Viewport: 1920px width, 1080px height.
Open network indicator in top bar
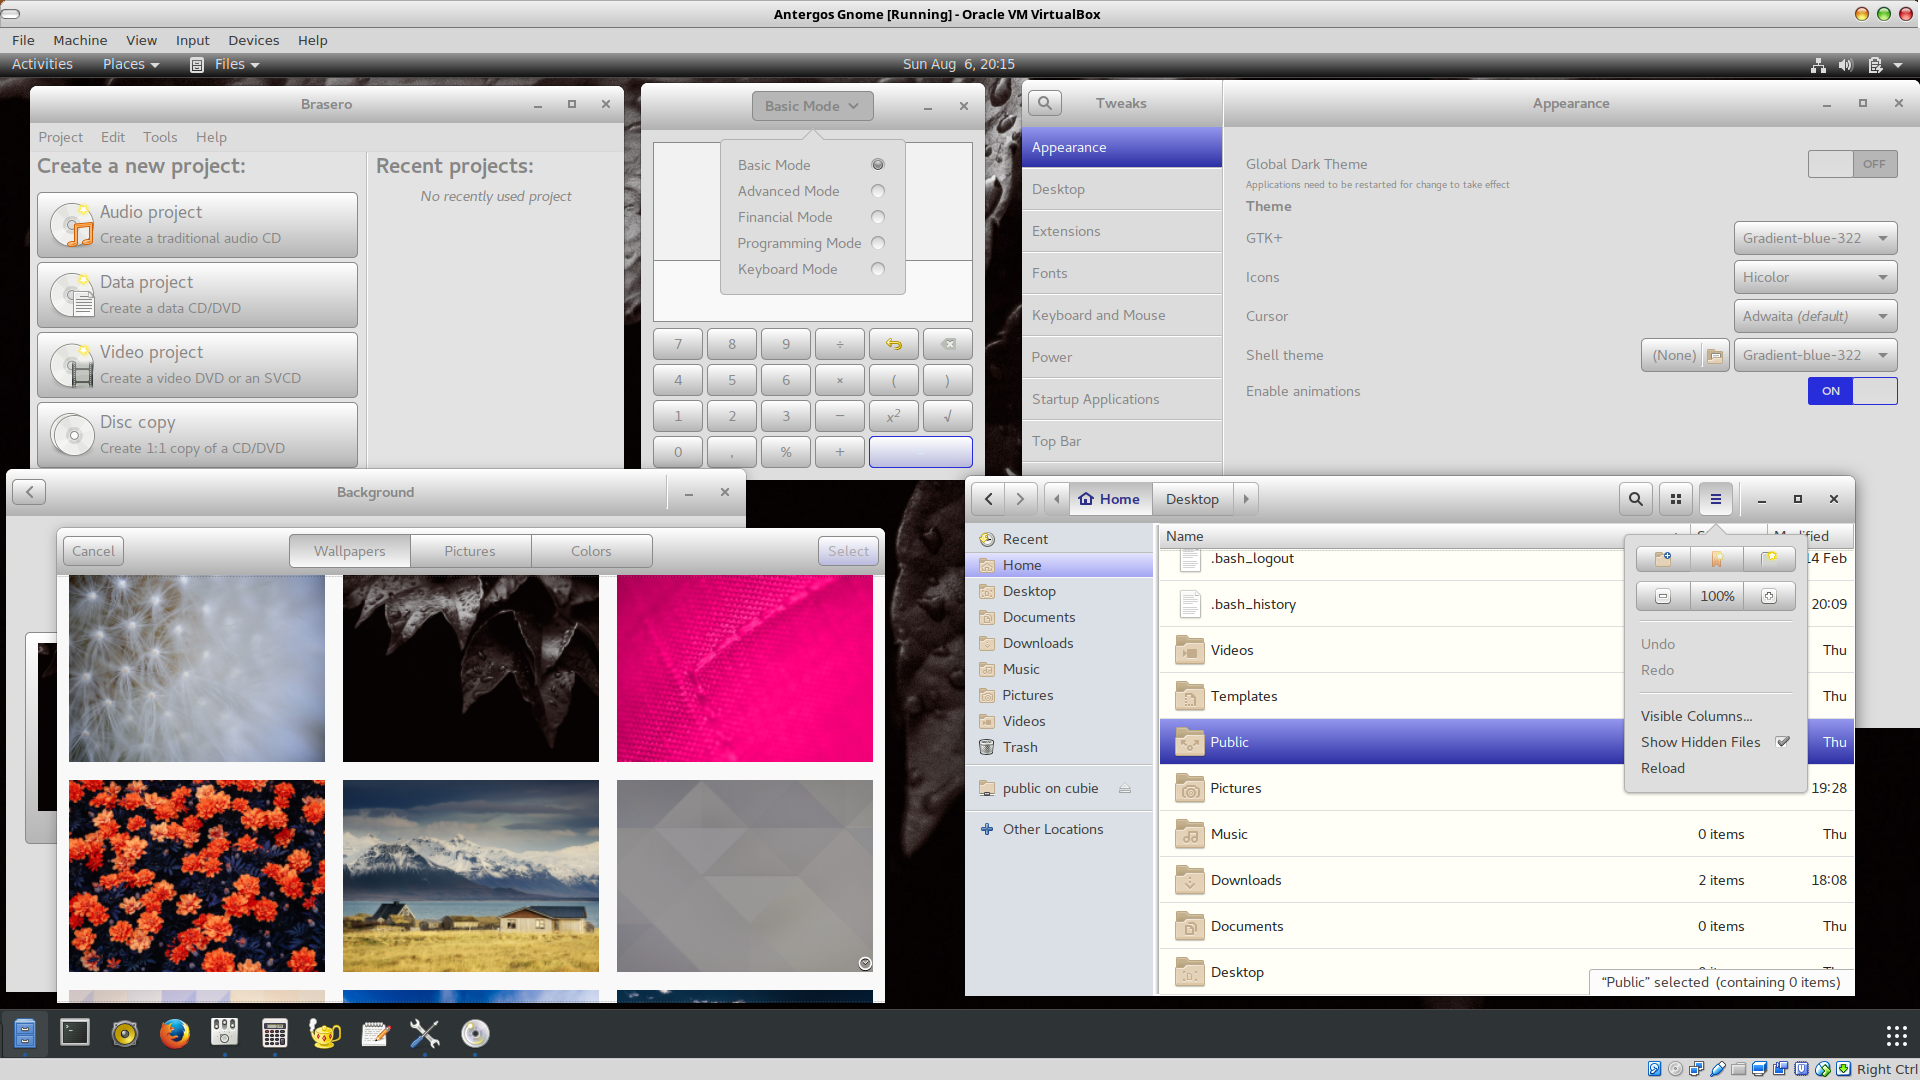coord(1818,65)
